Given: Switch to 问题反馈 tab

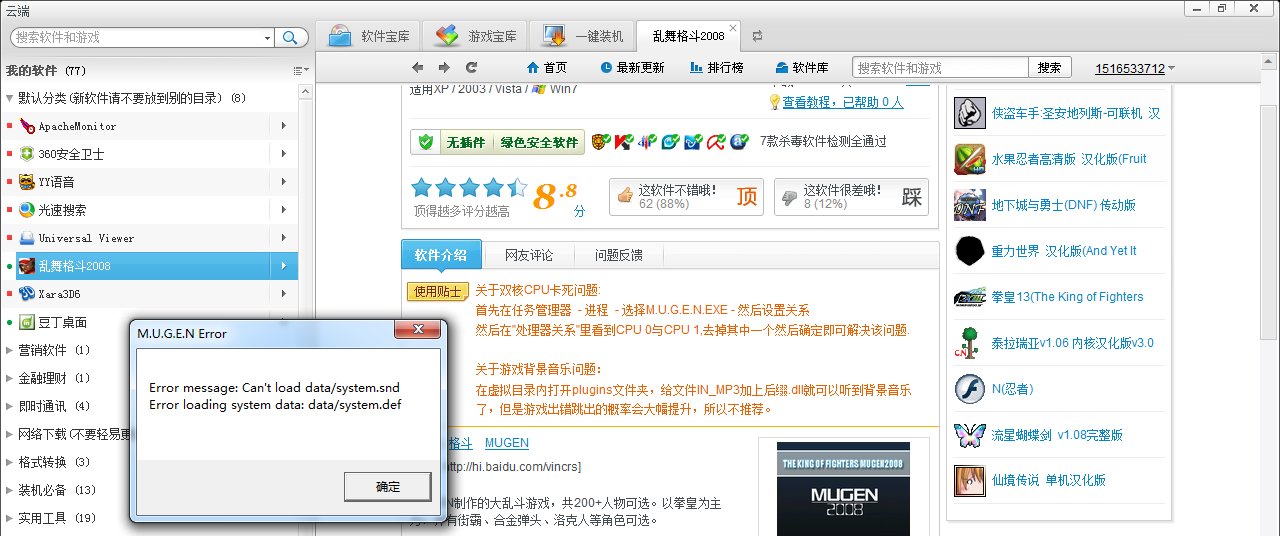Looking at the screenshot, I should [x=619, y=255].
